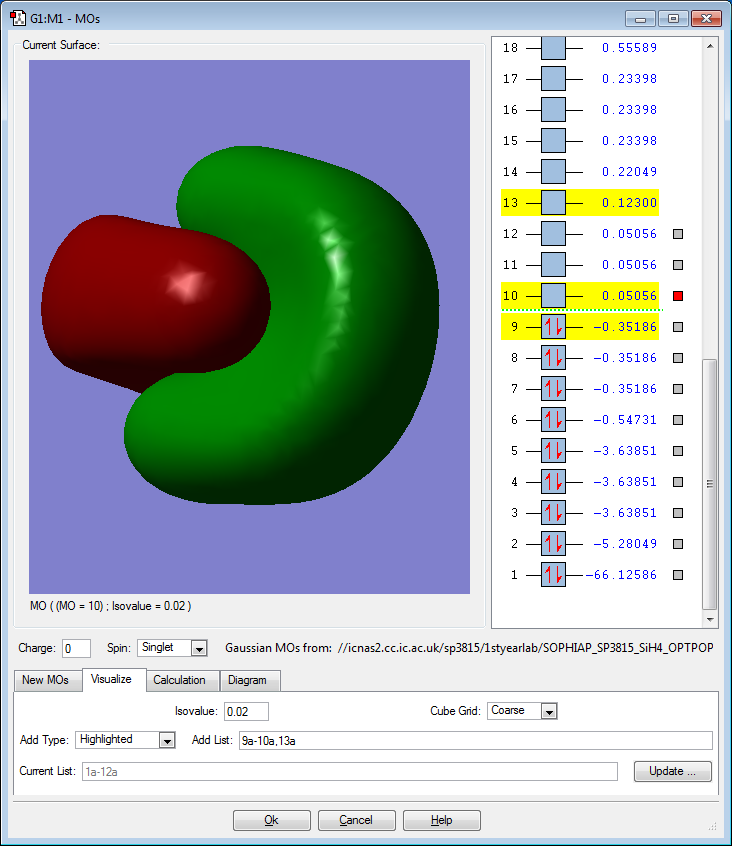The height and width of the screenshot is (846, 732).
Task: Click scroll up arrow in MO list
Action: coord(710,46)
